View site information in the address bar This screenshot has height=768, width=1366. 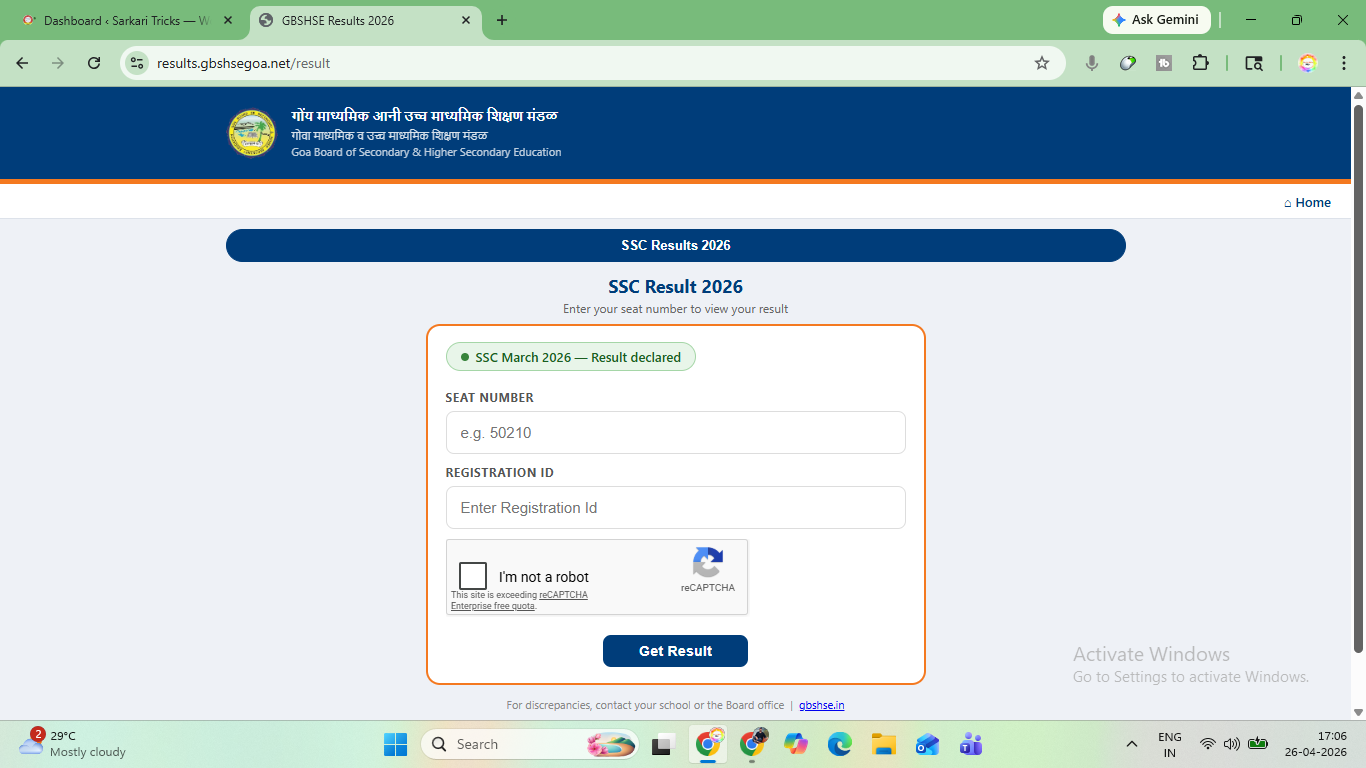click(136, 62)
